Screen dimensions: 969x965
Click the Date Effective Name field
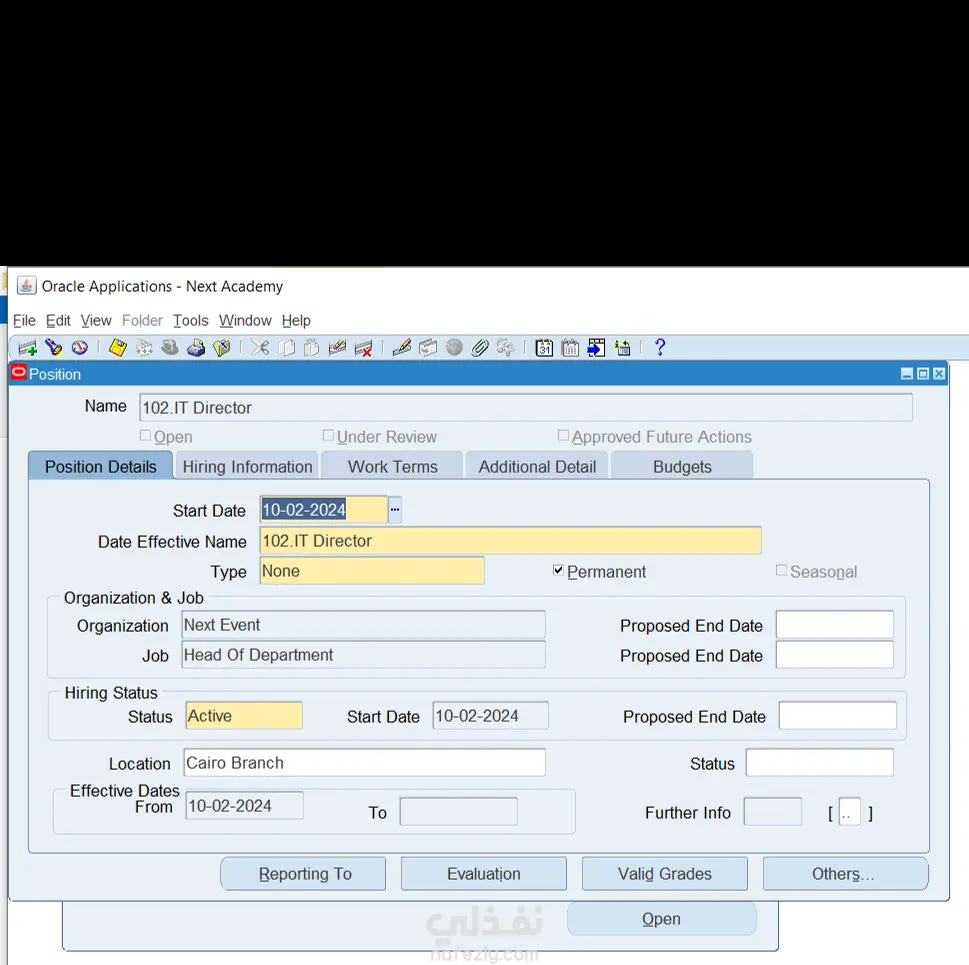point(510,541)
